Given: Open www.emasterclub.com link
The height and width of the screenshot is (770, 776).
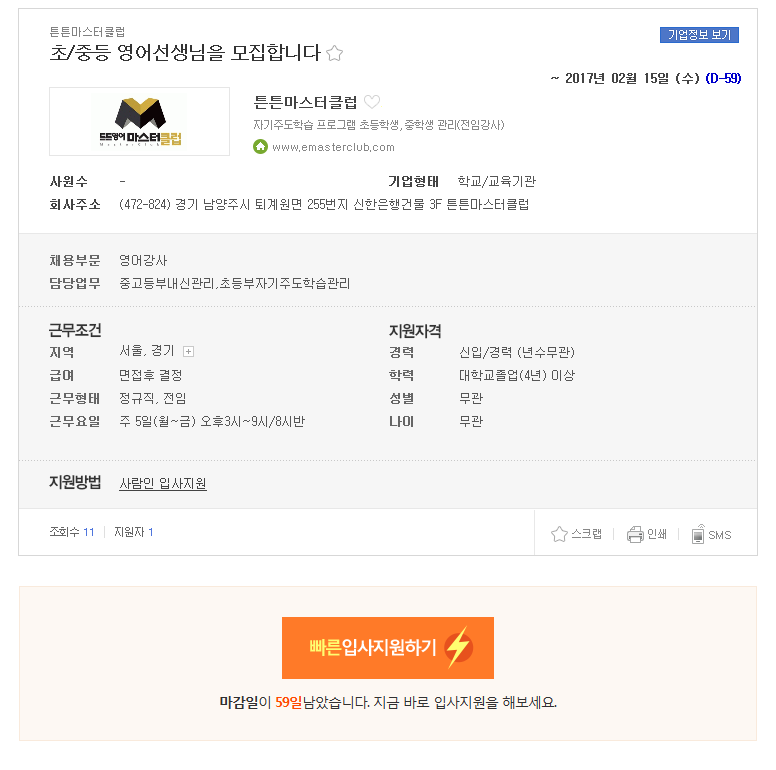Looking at the screenshot, I should point(333,147).
